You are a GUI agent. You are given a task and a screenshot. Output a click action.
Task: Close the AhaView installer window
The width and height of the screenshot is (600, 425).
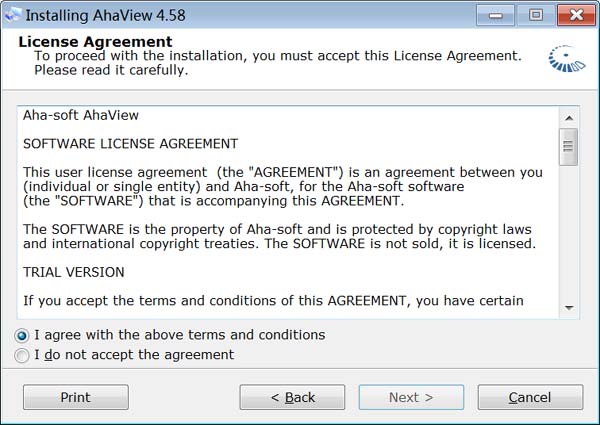(x=576, y=15)
